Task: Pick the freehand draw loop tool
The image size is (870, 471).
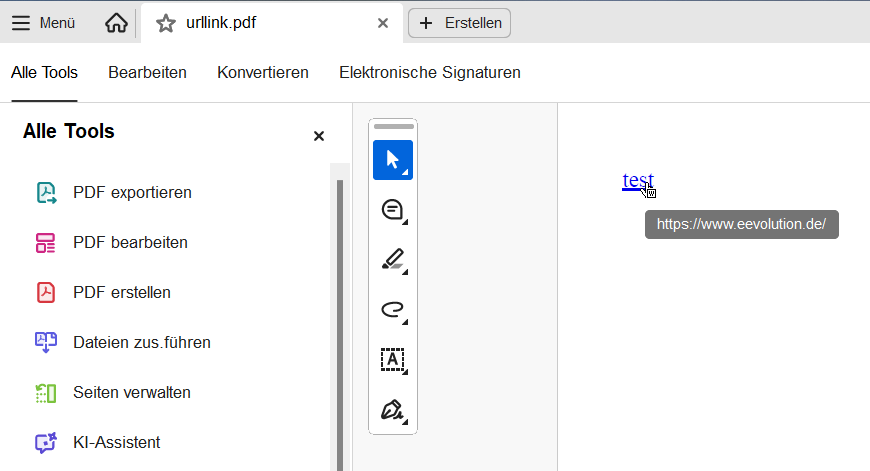Action: point(392,310)
